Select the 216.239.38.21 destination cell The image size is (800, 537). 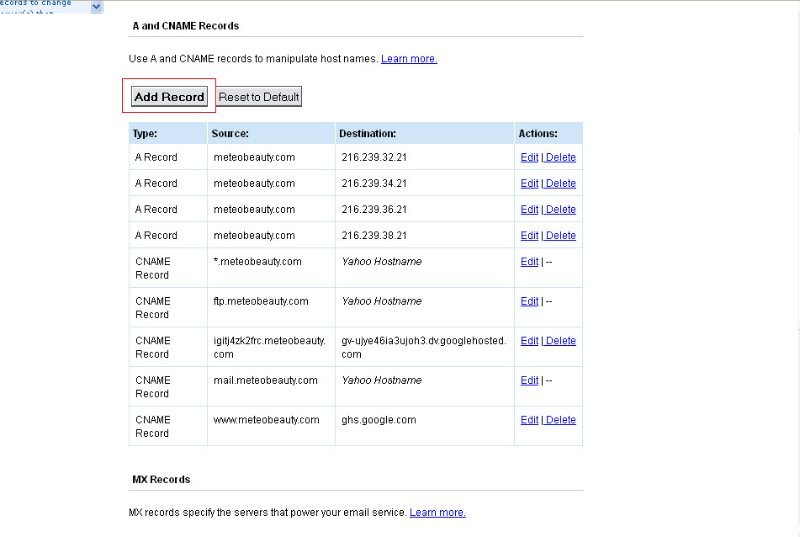click(x=424, y=235)
